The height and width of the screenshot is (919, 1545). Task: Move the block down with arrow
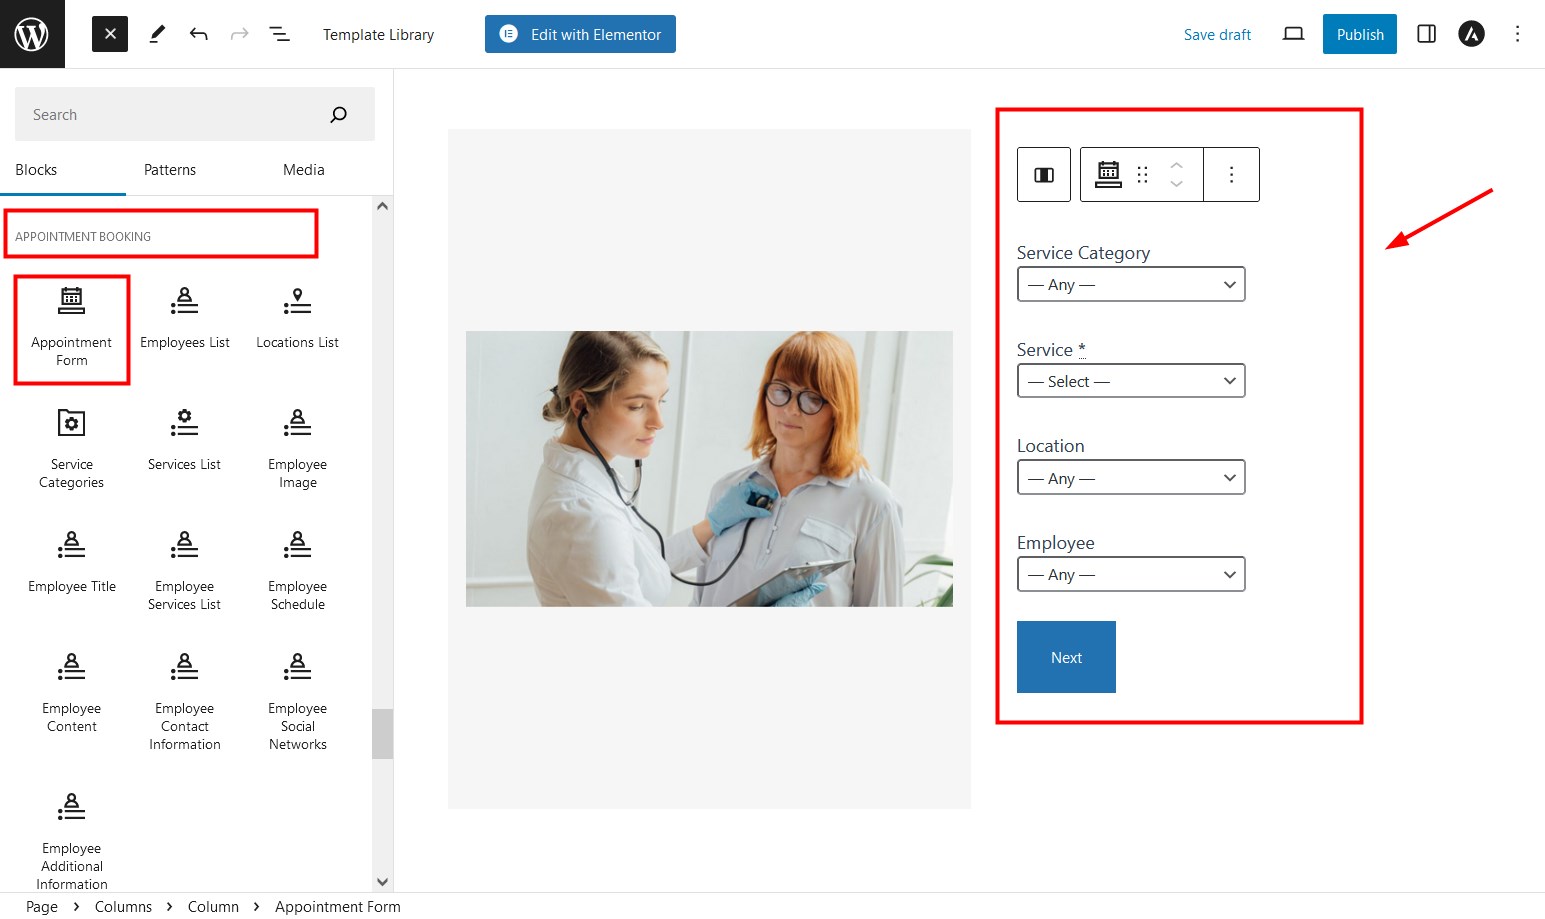[1177, 184]
